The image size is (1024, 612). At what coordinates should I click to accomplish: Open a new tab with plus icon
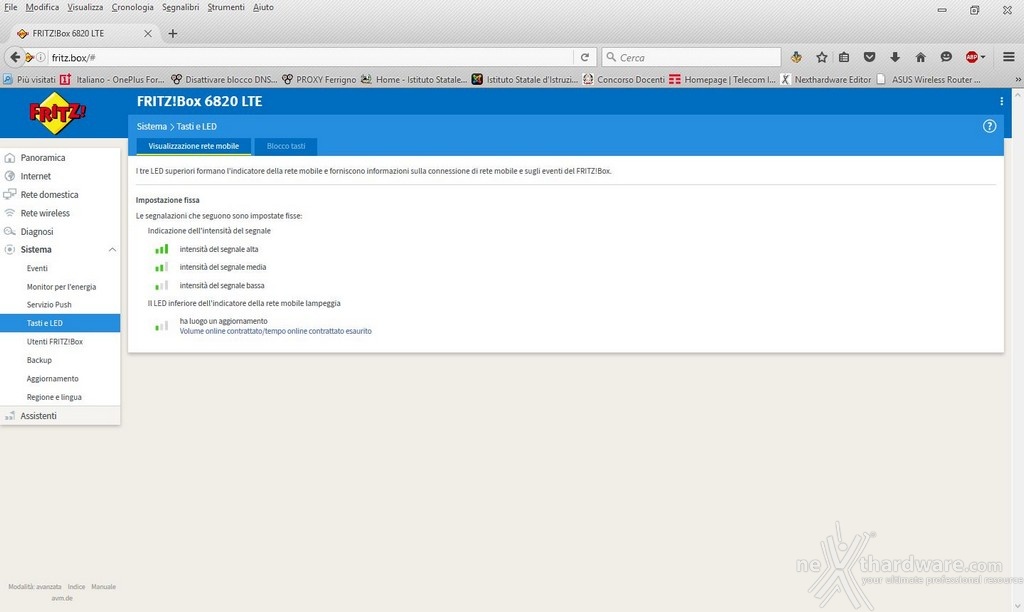coord(172,33)
